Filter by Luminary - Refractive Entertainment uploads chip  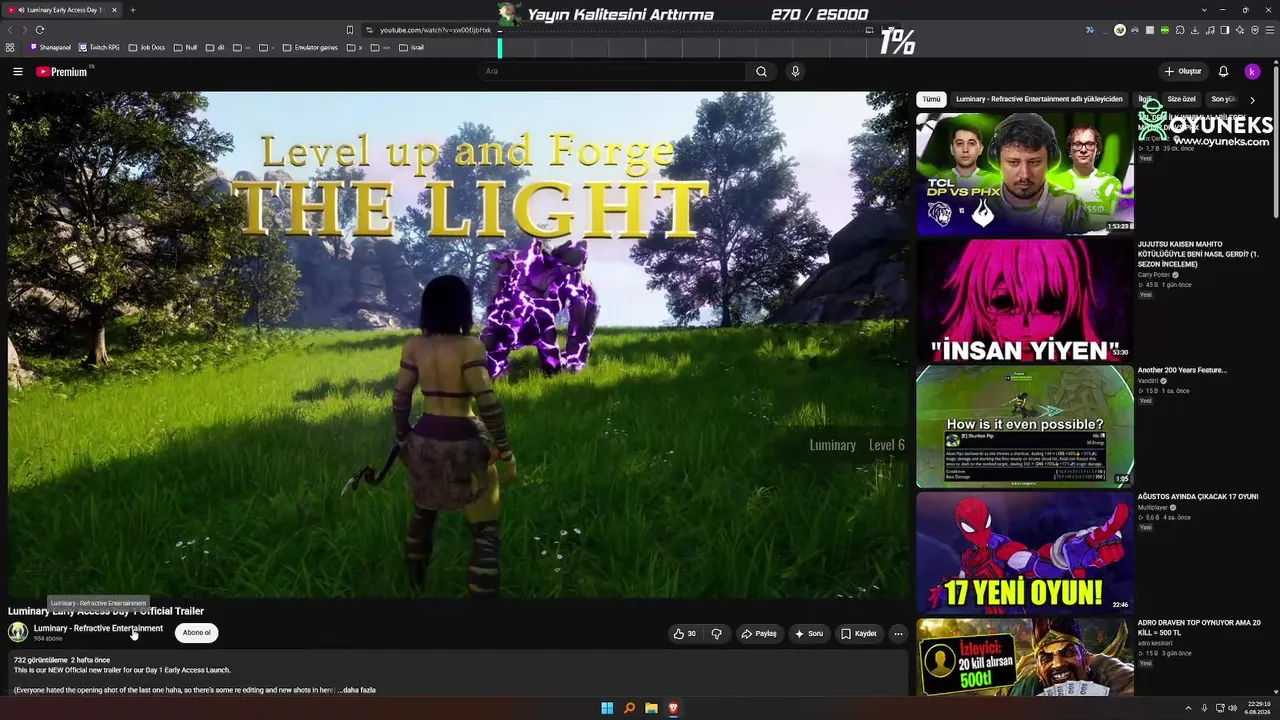pyautogui.click(x=1039, y=100)
